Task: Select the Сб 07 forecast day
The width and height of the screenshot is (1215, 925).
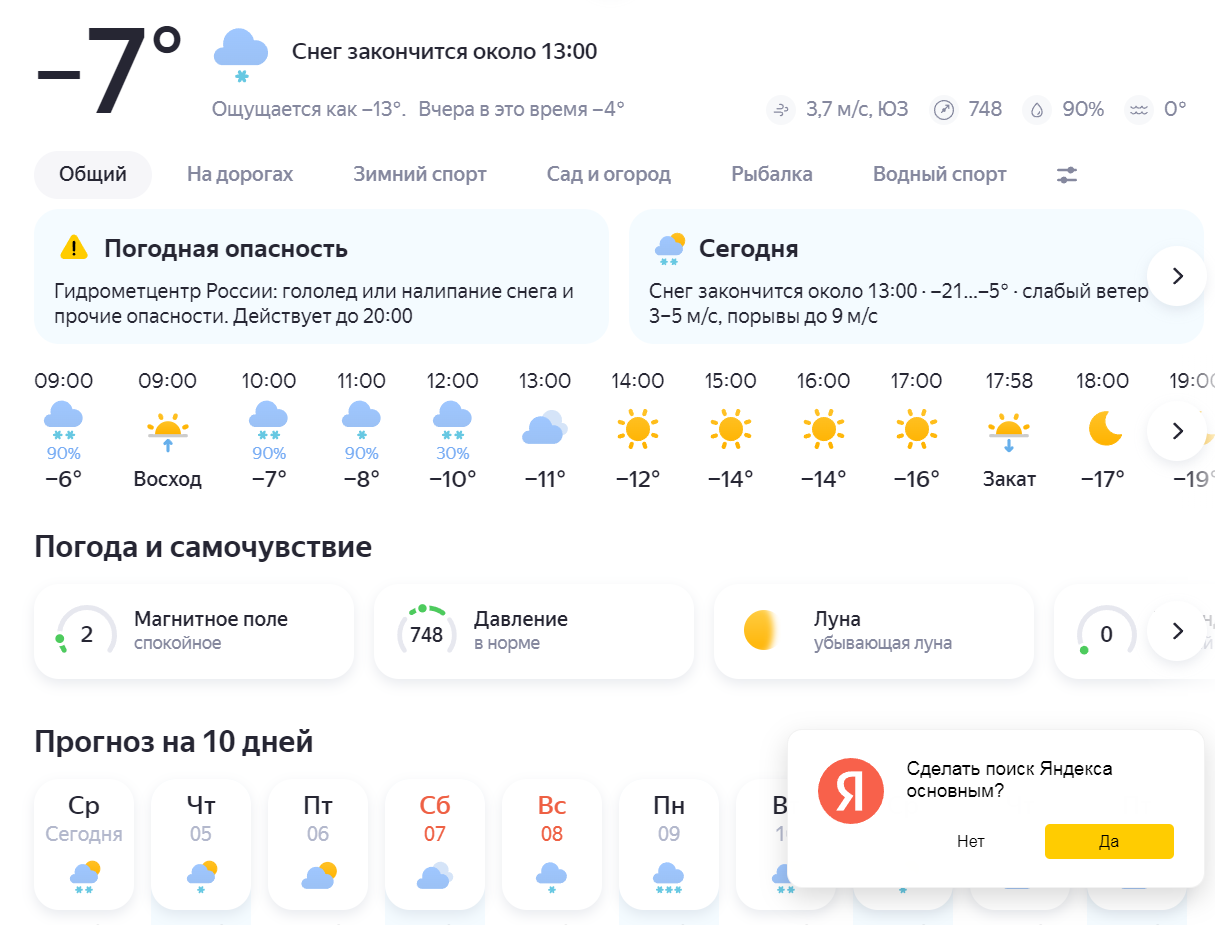Action: coord(435,844)
